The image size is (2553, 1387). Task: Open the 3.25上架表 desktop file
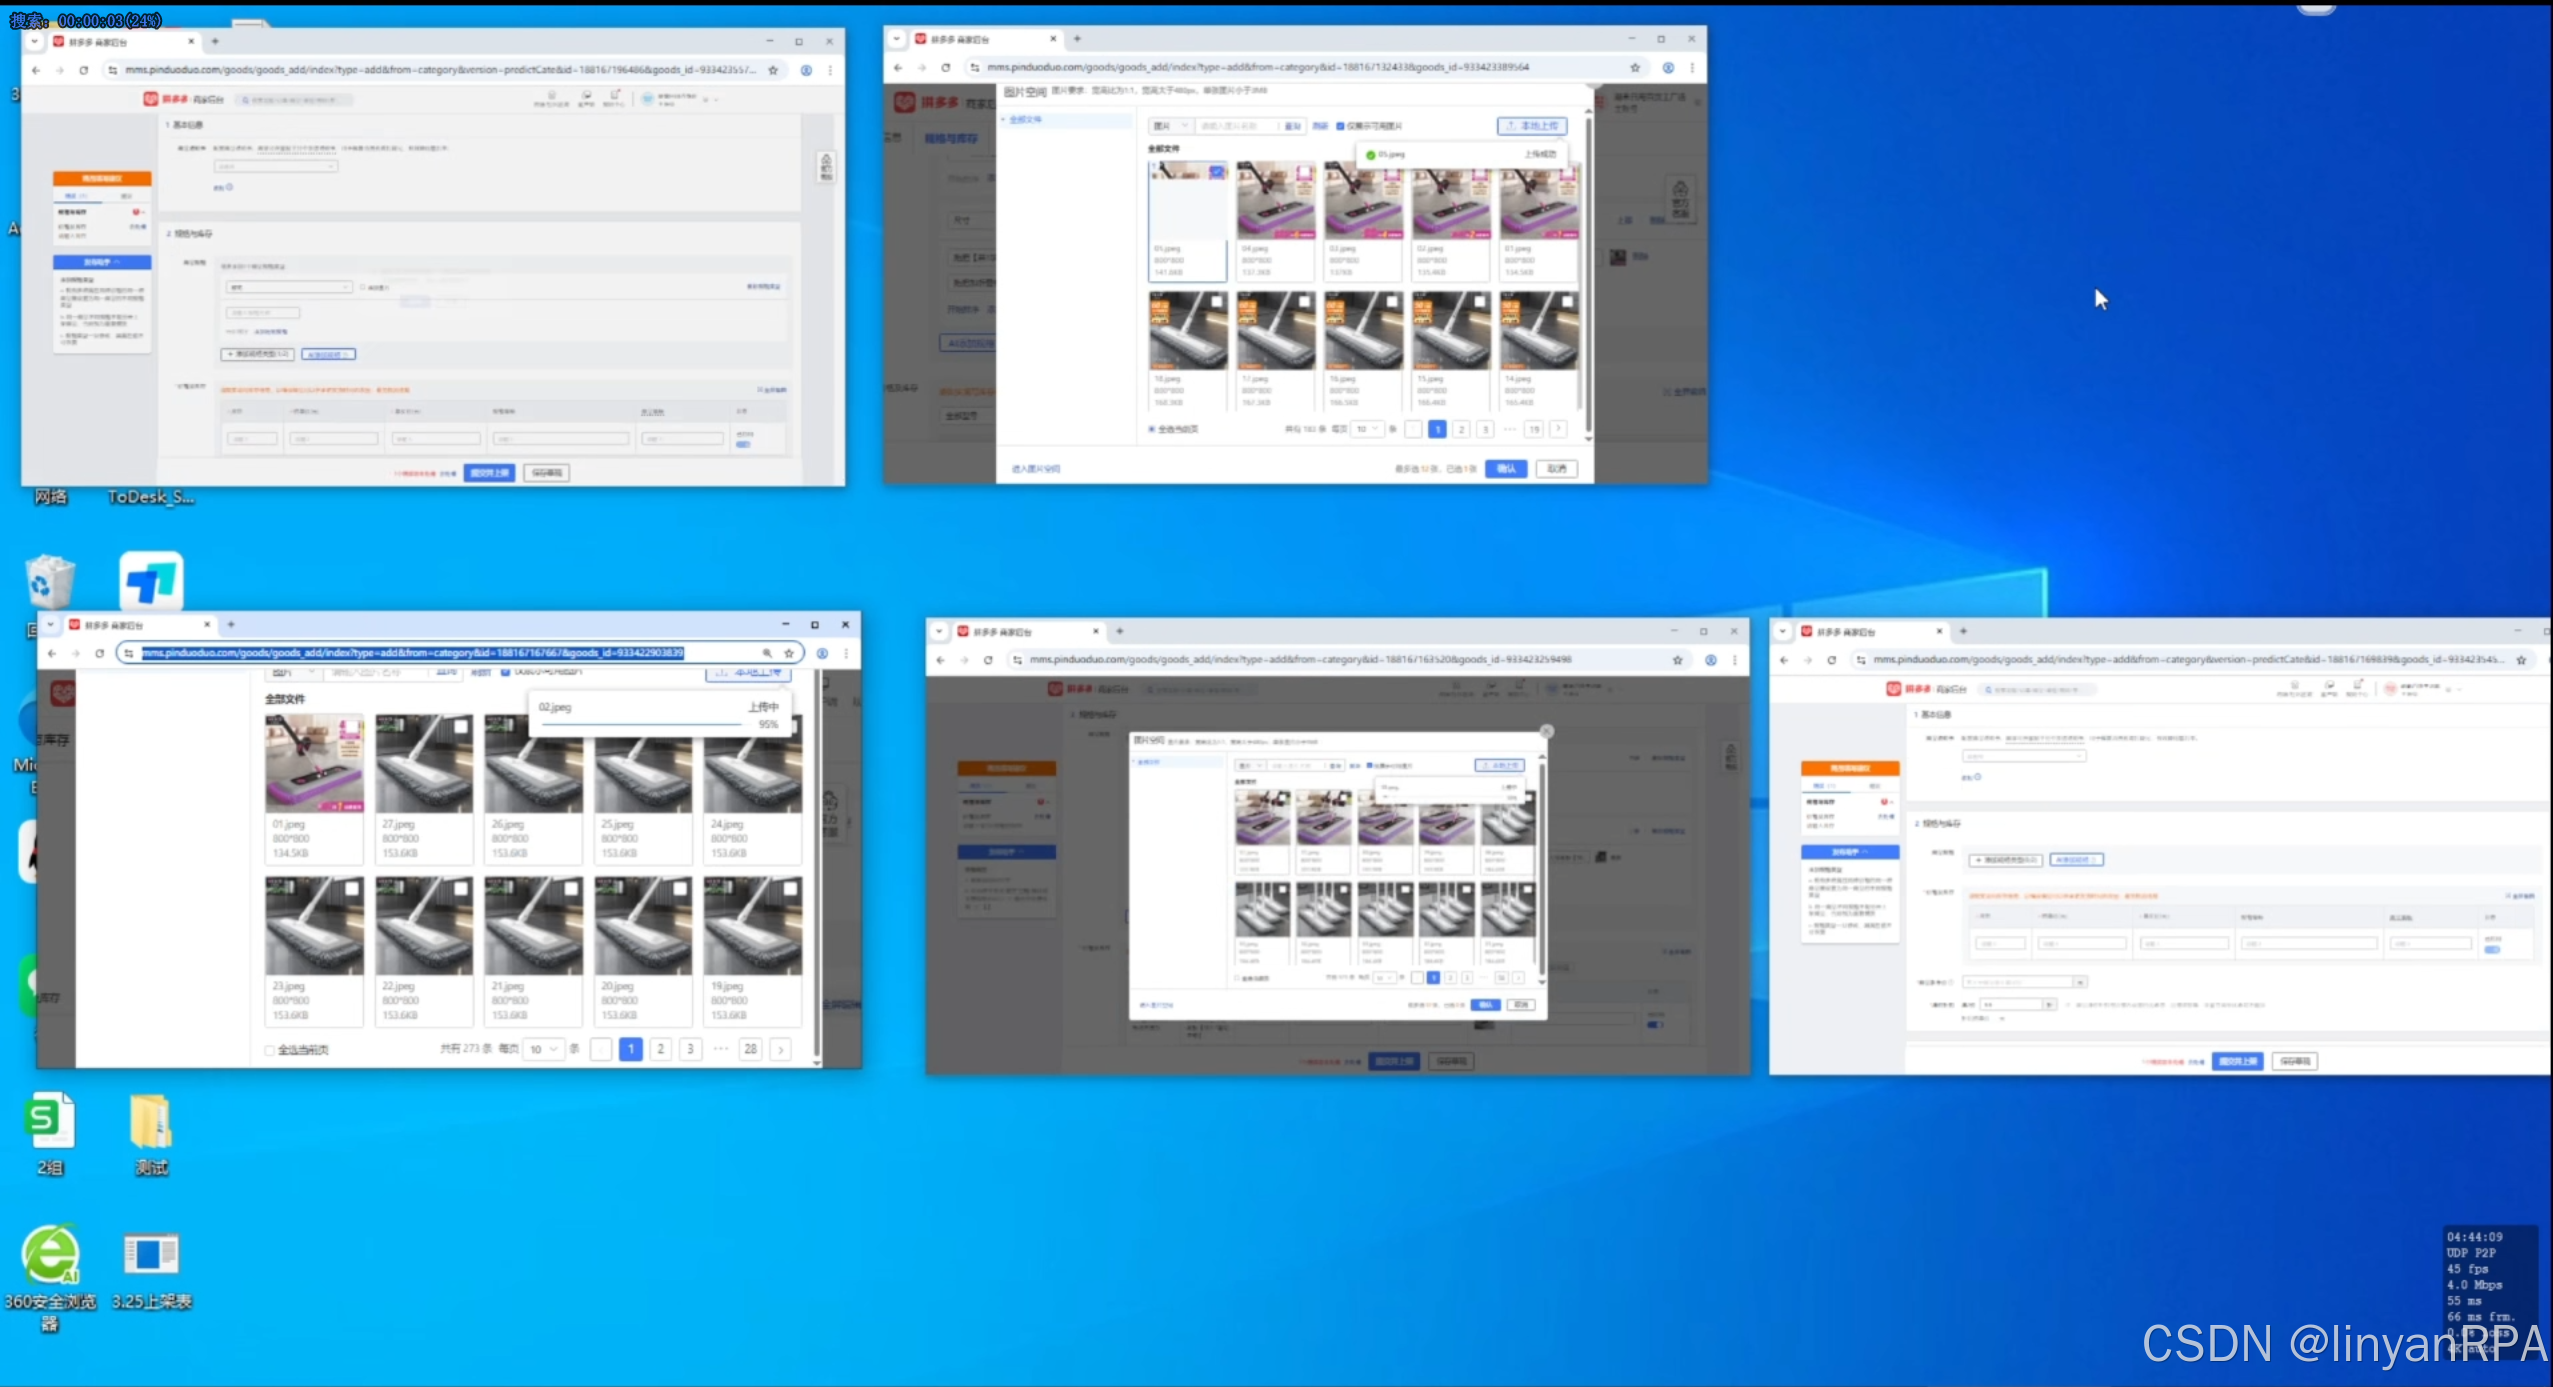[151, 1266]
